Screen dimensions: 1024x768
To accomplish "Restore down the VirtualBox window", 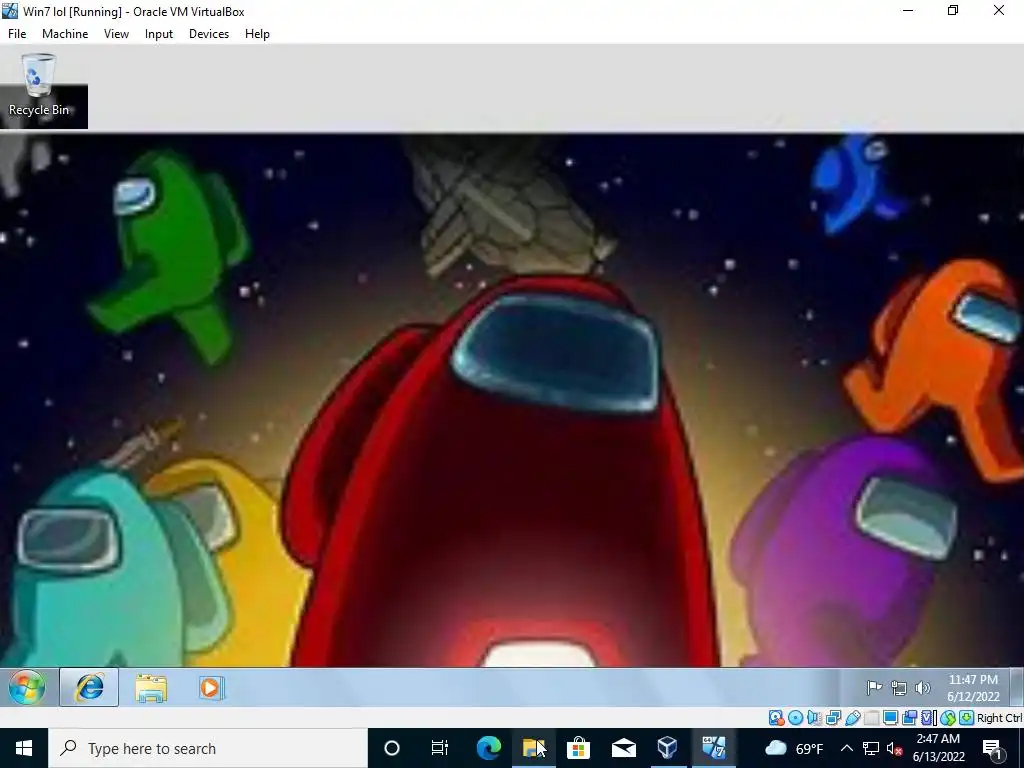I will coord(953,10).
